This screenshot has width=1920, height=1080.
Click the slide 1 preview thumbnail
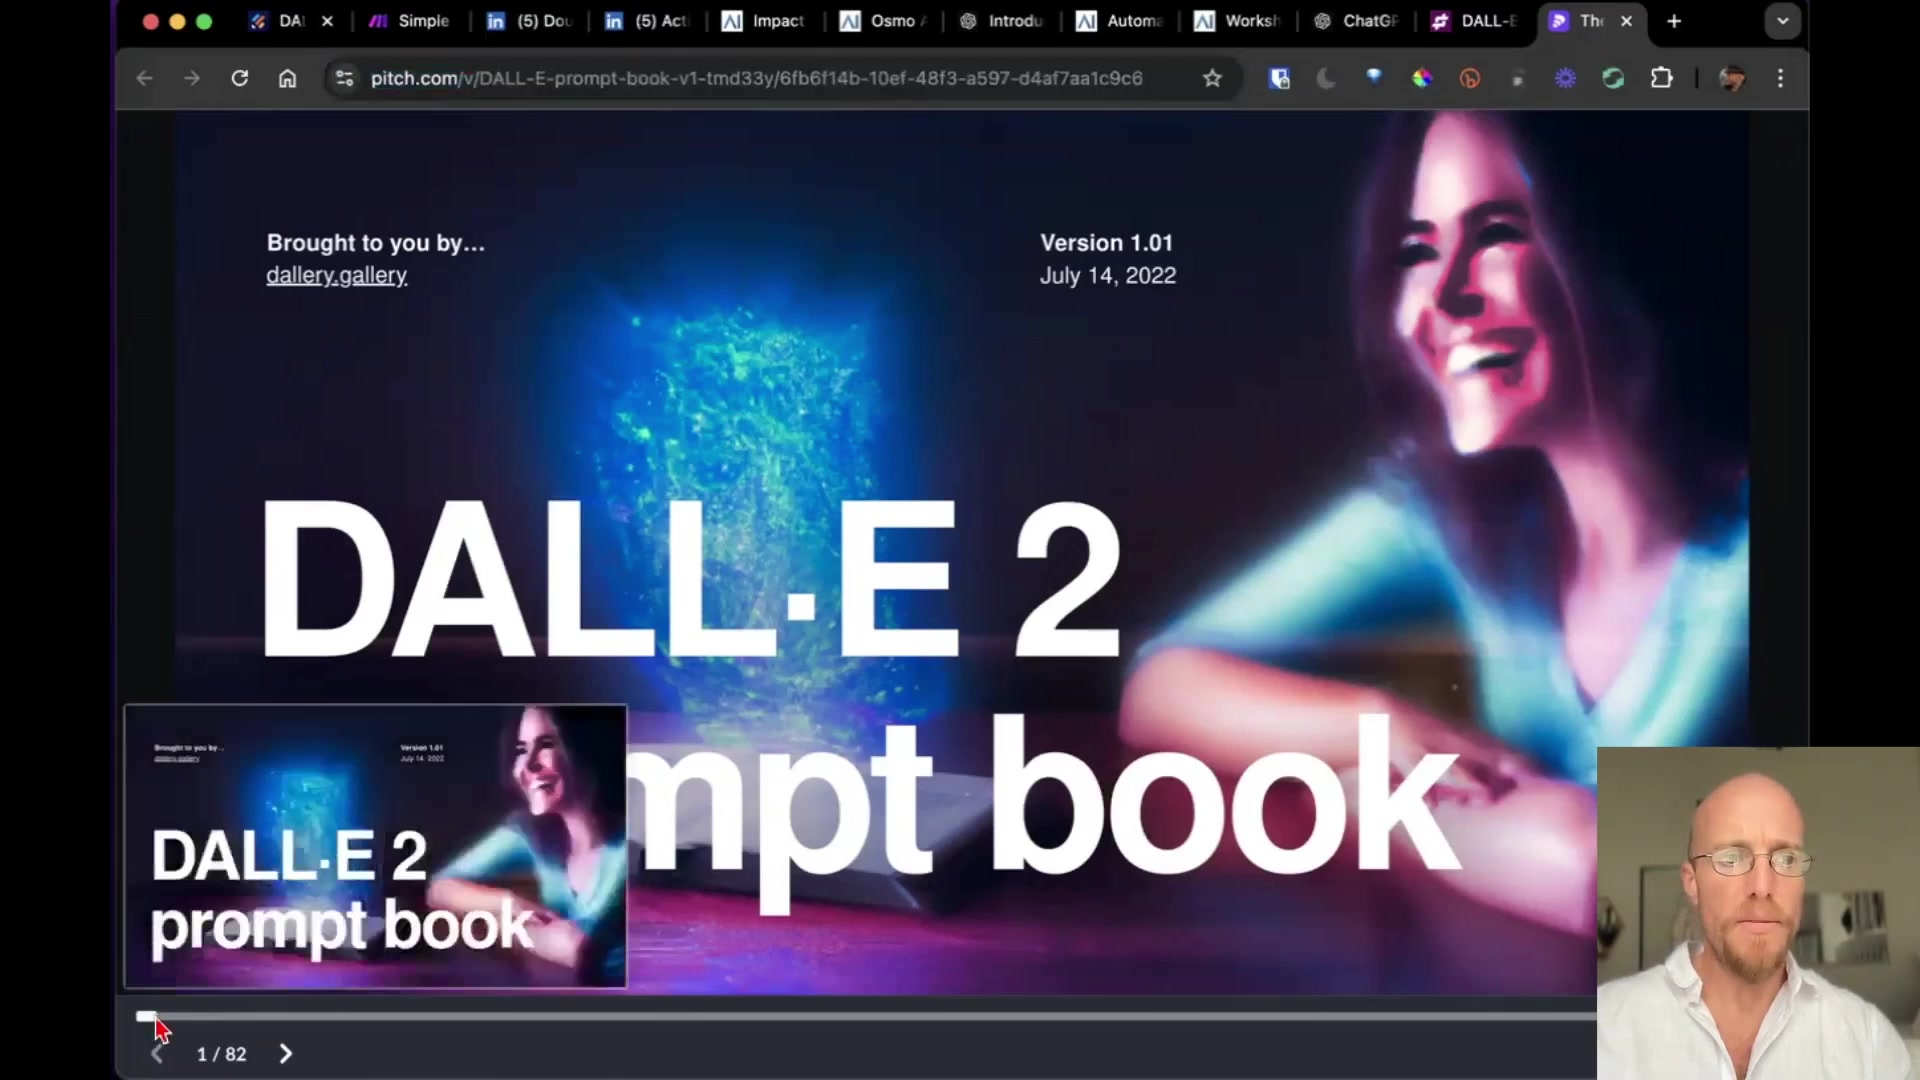tap(375, 846)
